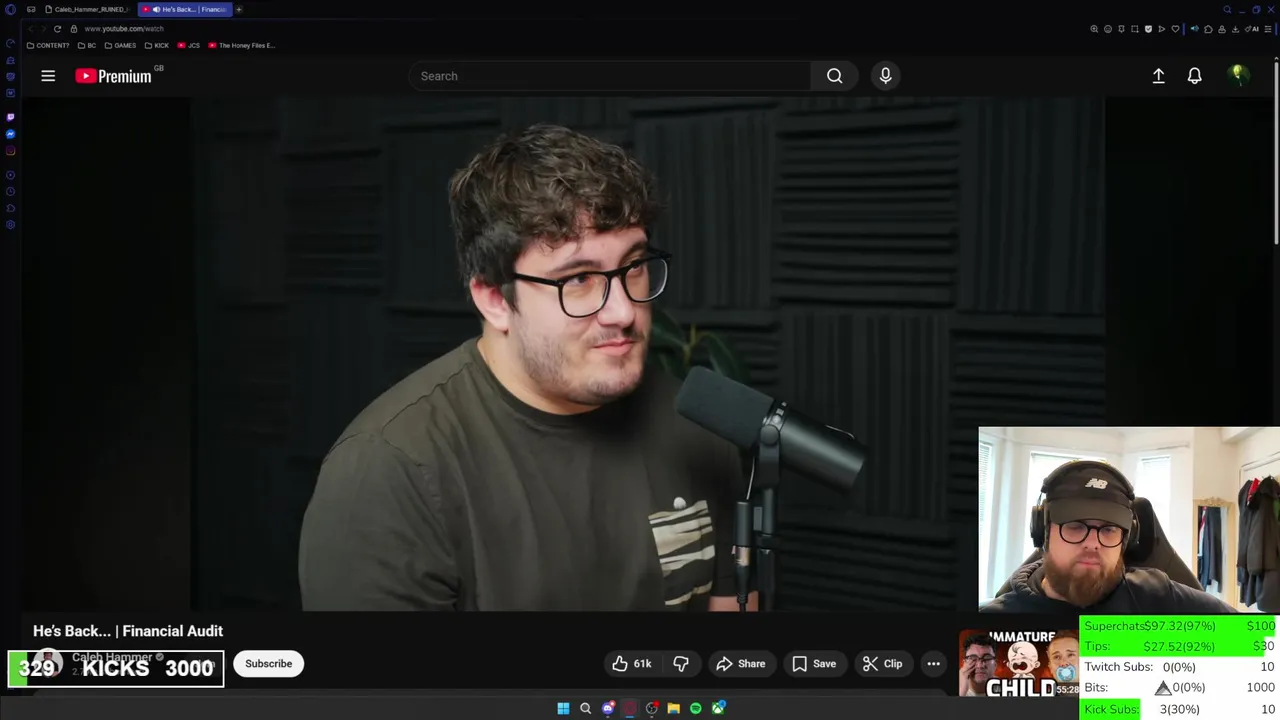Open YouTube notifications bell

coord(1194,76)
